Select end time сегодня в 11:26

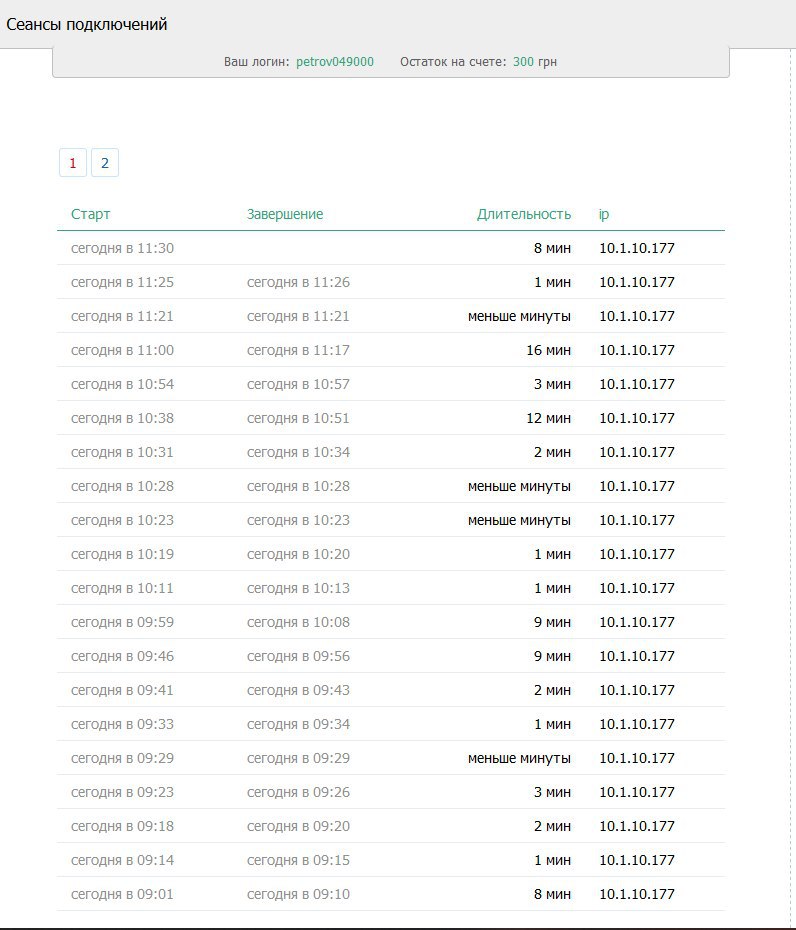(x=298, y=282)
